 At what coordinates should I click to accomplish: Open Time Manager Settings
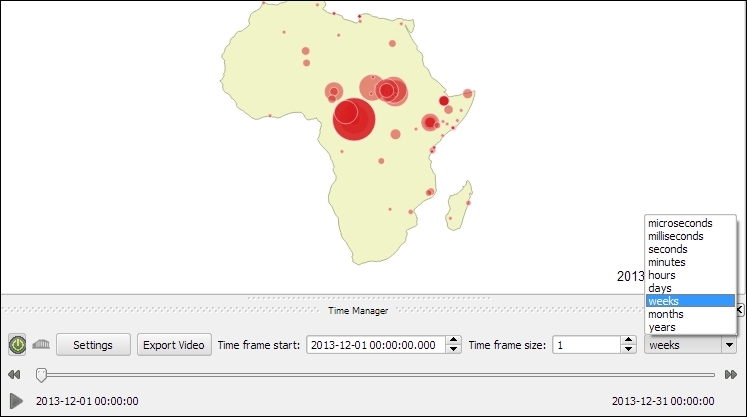point(93,345)
